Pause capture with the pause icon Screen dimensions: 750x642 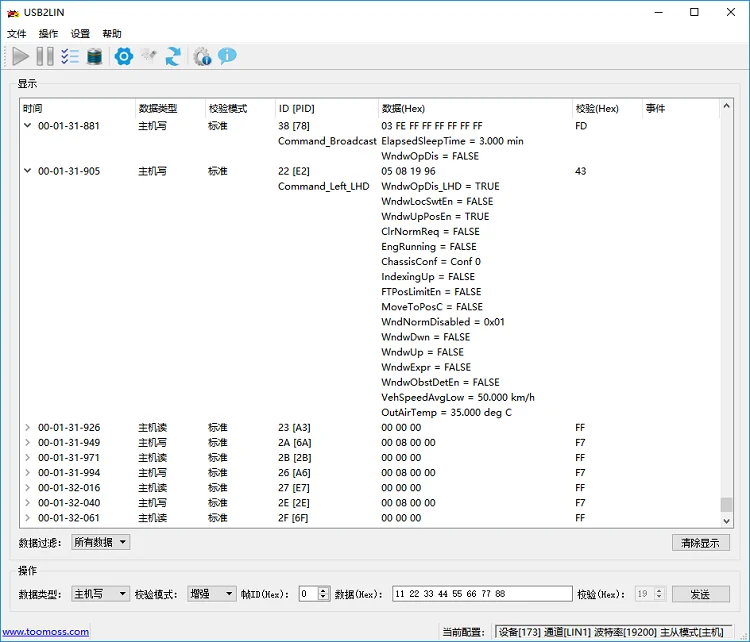[45, 56]
